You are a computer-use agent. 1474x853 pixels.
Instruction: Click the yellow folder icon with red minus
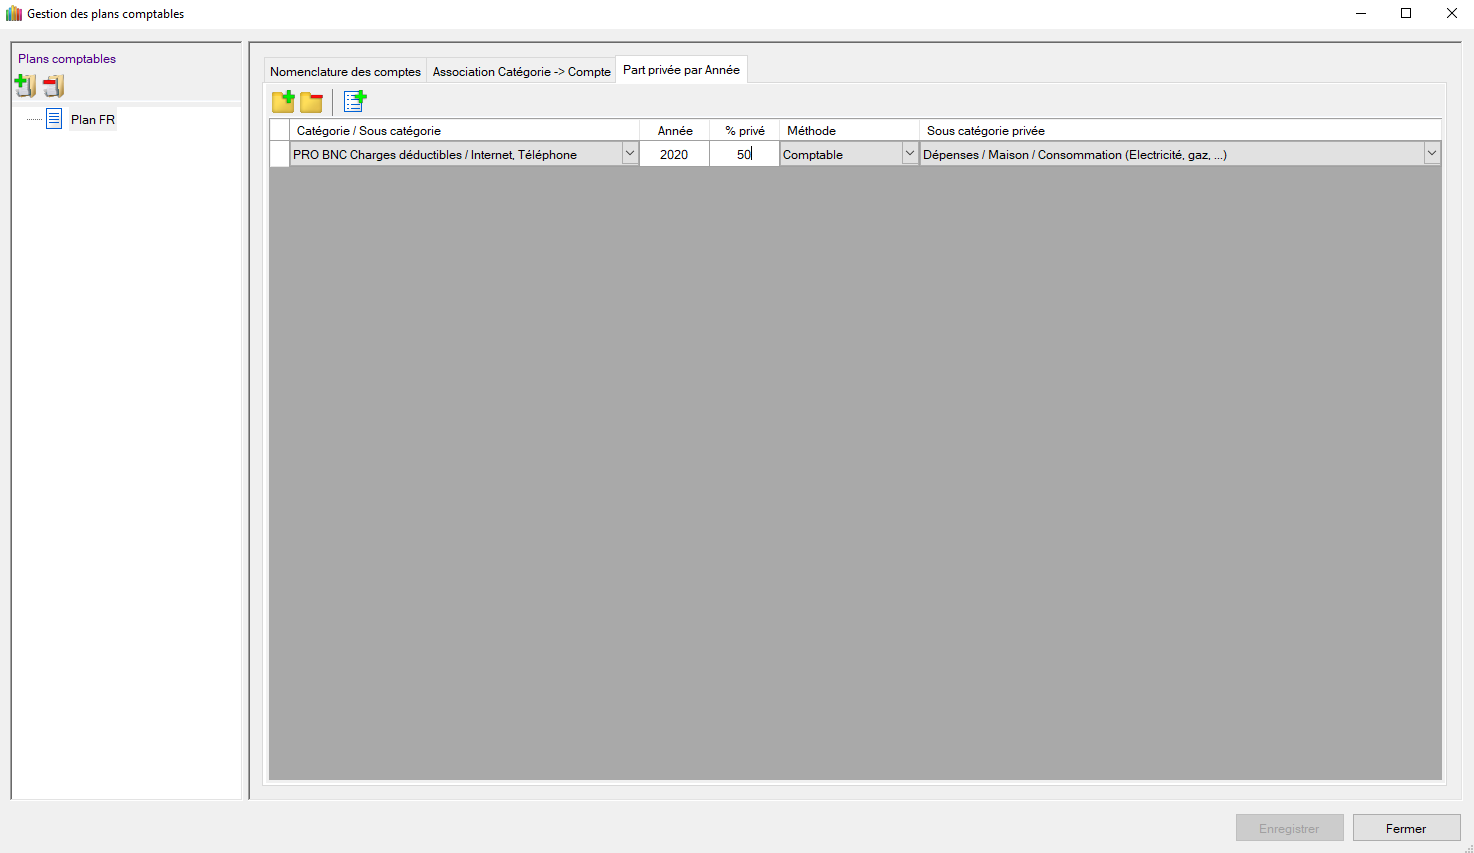pyautogui.click(x=312, y=101)
